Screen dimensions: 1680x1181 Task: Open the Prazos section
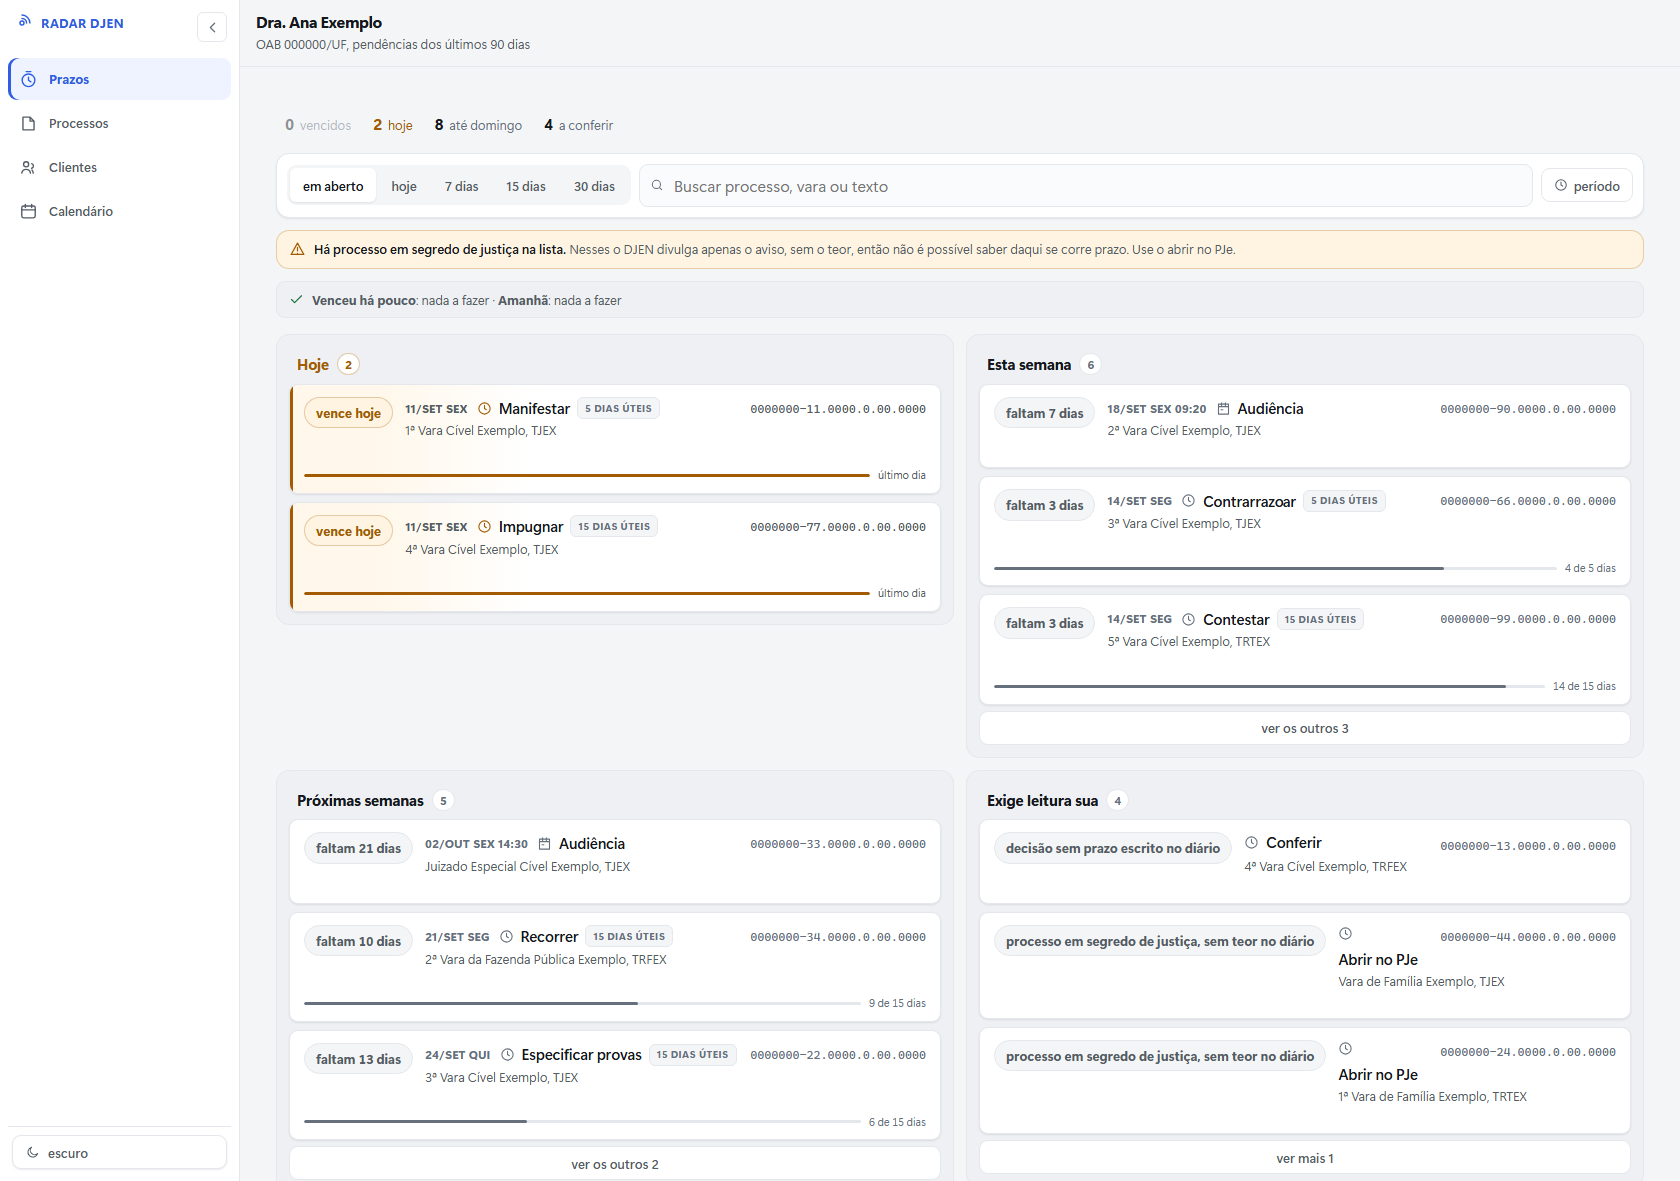coord(119,79)
